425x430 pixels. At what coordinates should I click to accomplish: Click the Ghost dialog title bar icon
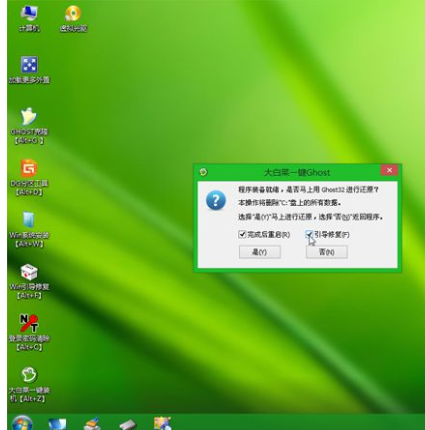(x=203, y=172)
